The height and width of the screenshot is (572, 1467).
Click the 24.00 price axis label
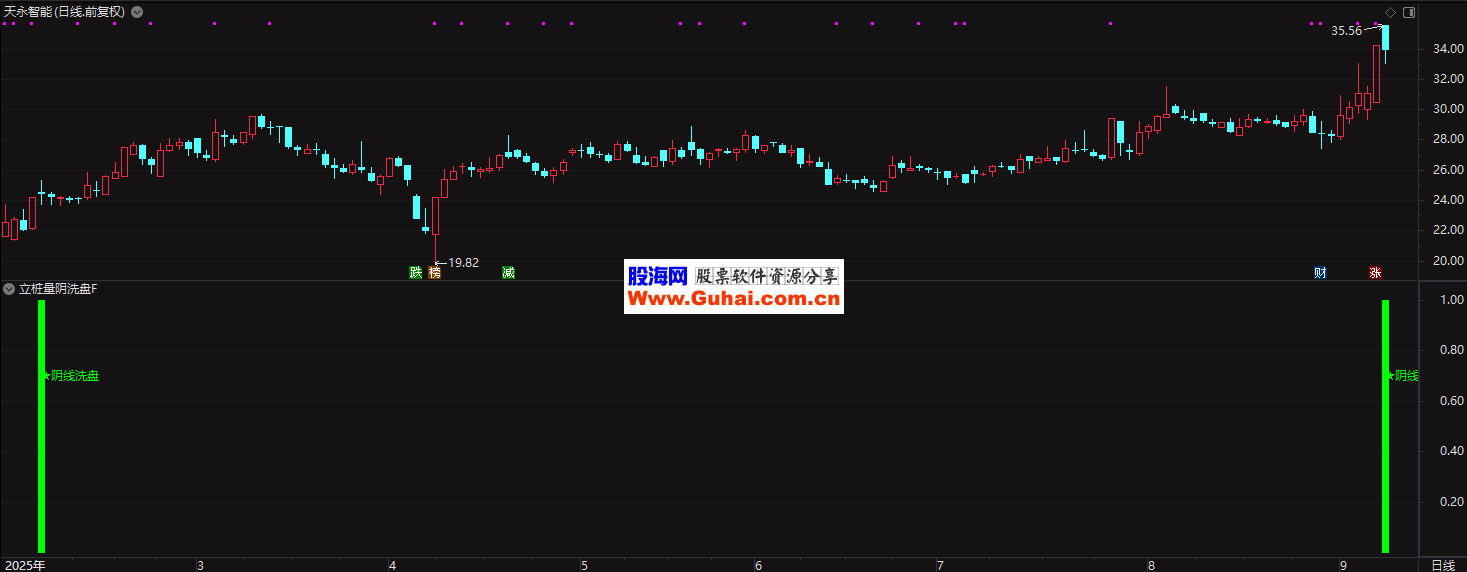[x=1448, y=200]
